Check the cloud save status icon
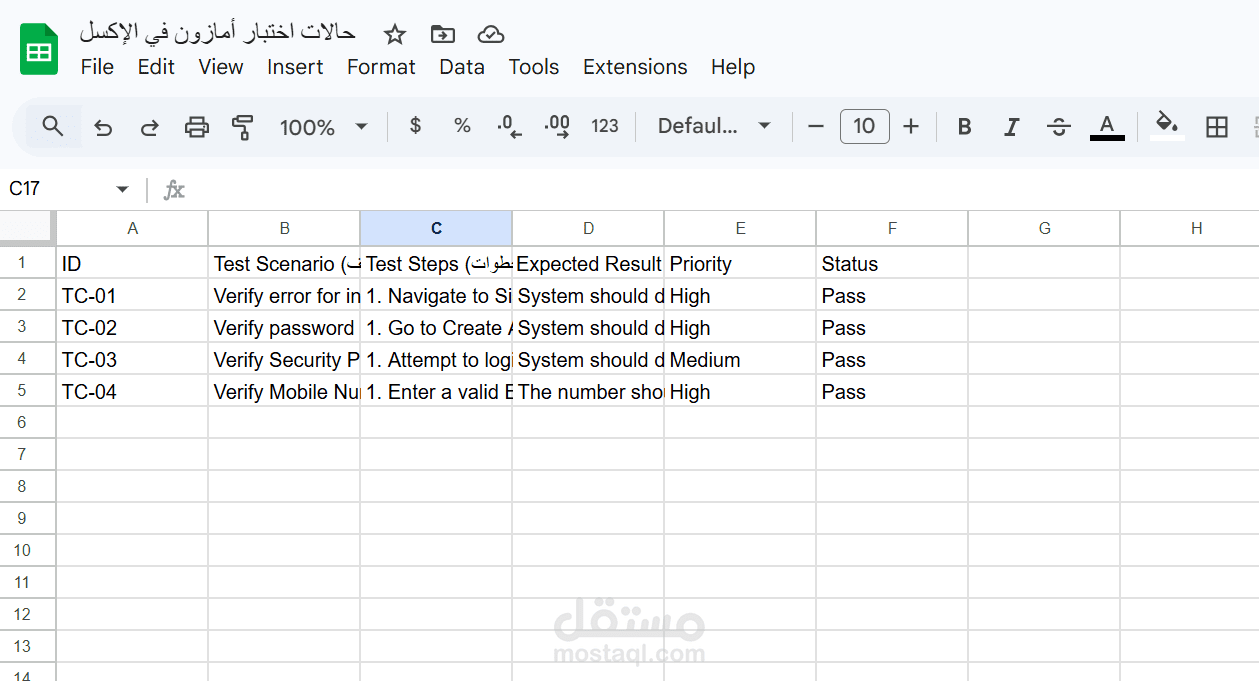The width and height of the screenshot is (1259, 681). tap(490, 34)
